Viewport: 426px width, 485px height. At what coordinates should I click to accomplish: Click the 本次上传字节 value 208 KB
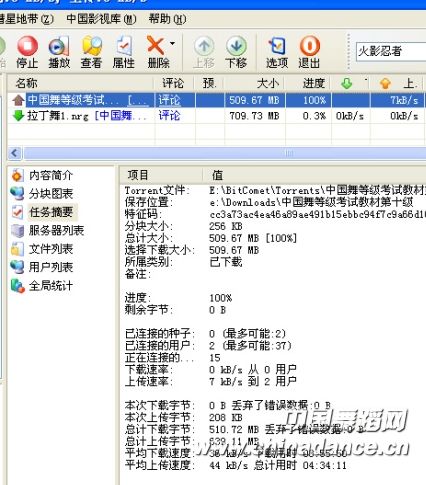(x=226, y=417)
